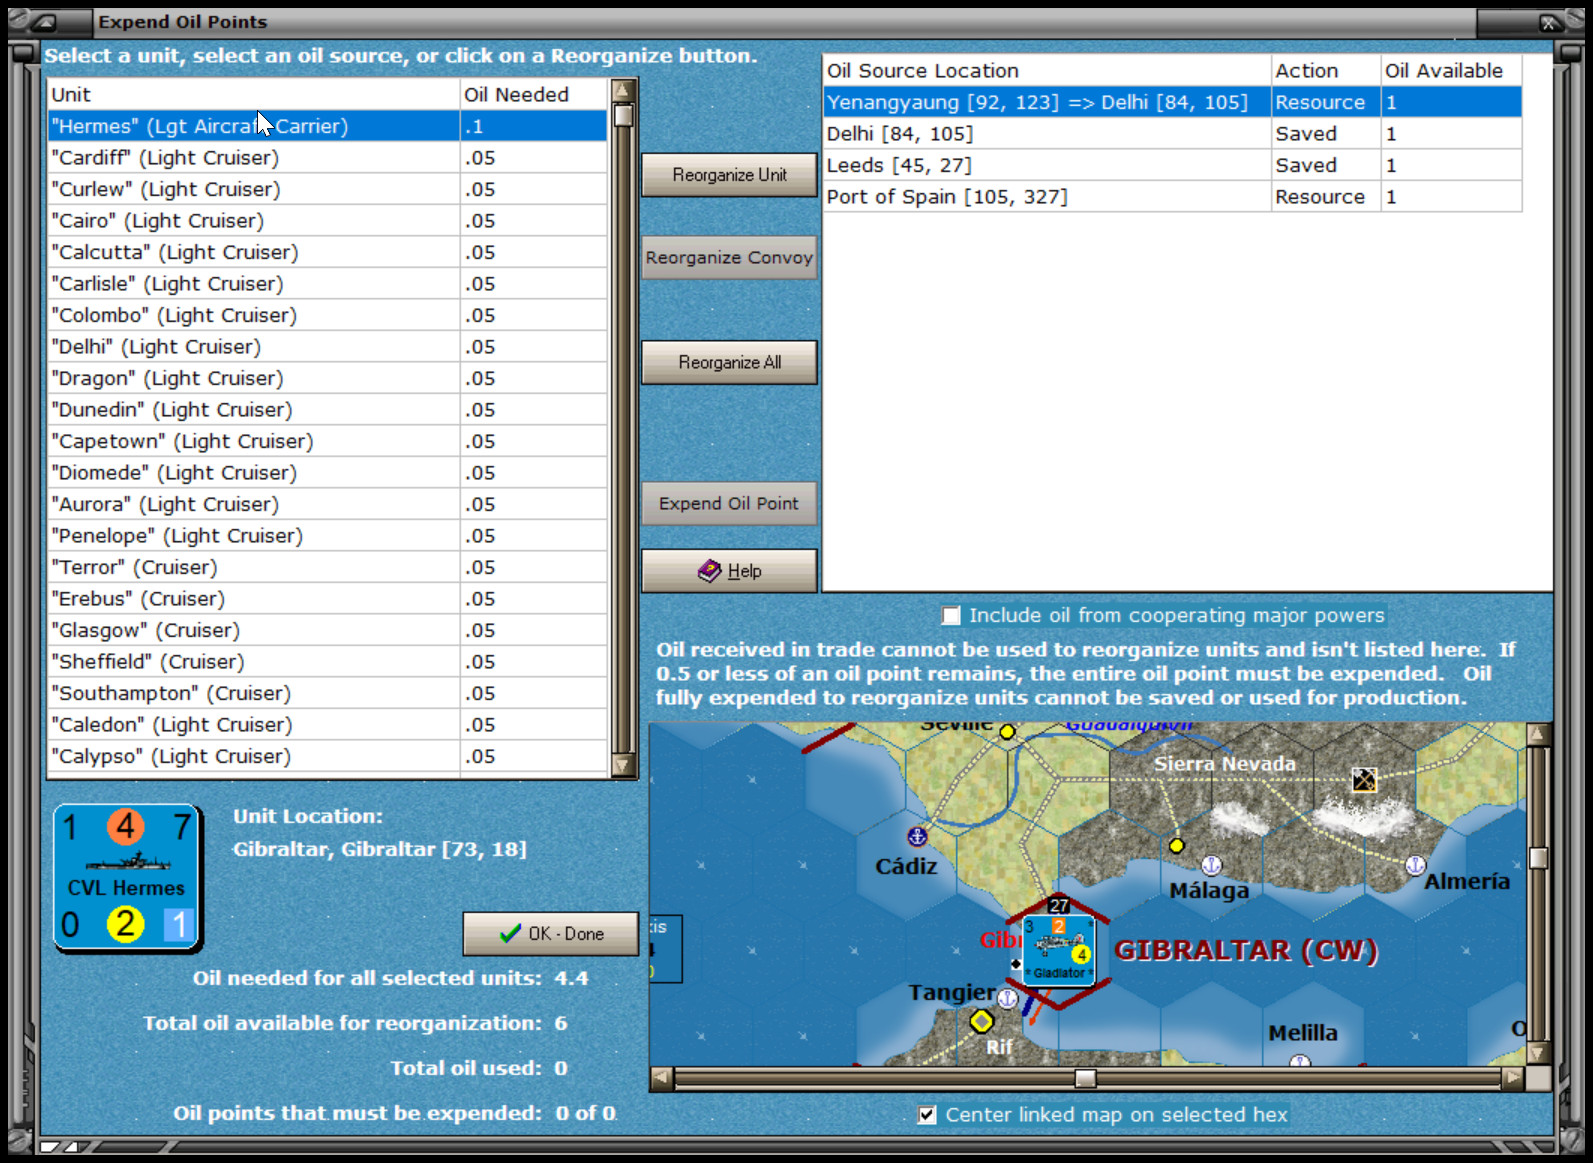The width and height of the screenshot is (1593, 1163).
Task: Uncheck Center linked map on selected hex
Action: tap(927, 1115)
